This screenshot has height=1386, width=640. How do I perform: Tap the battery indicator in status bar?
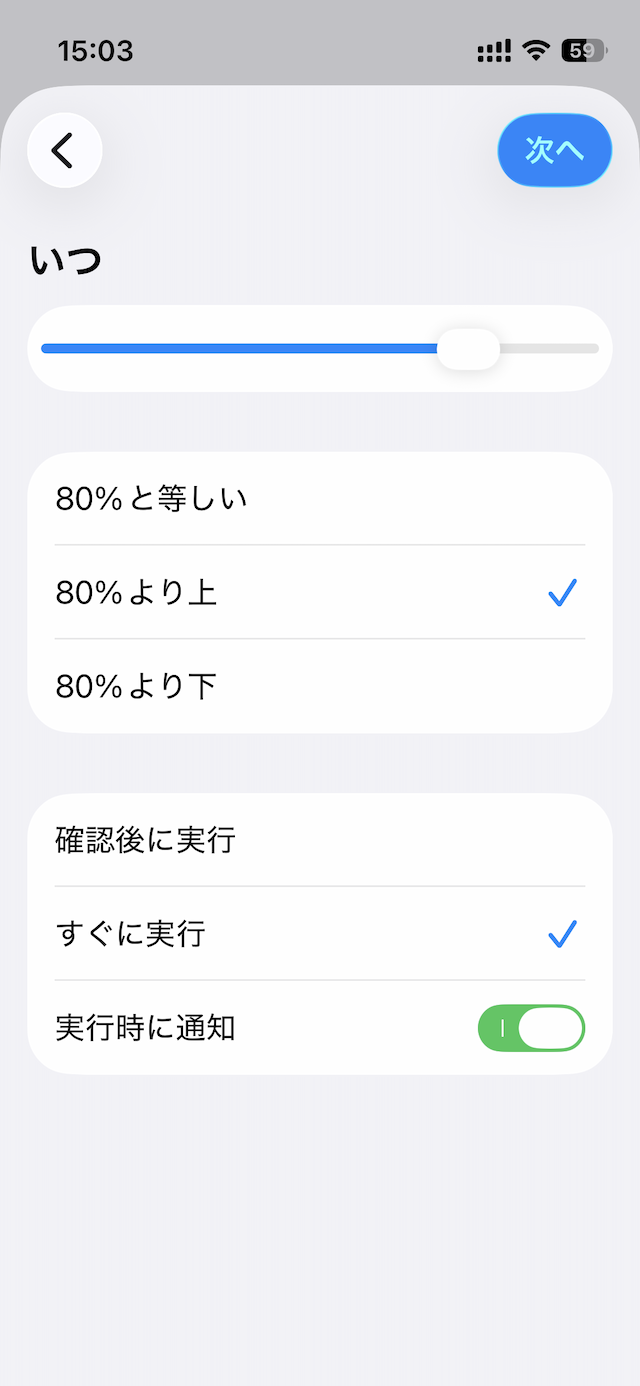point(583,51)
